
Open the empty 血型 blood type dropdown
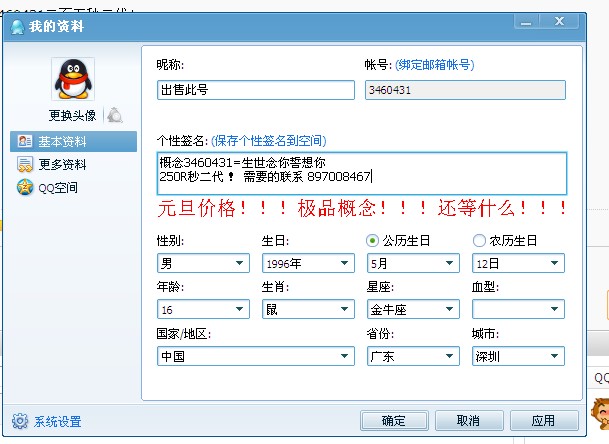coord(518,309)
